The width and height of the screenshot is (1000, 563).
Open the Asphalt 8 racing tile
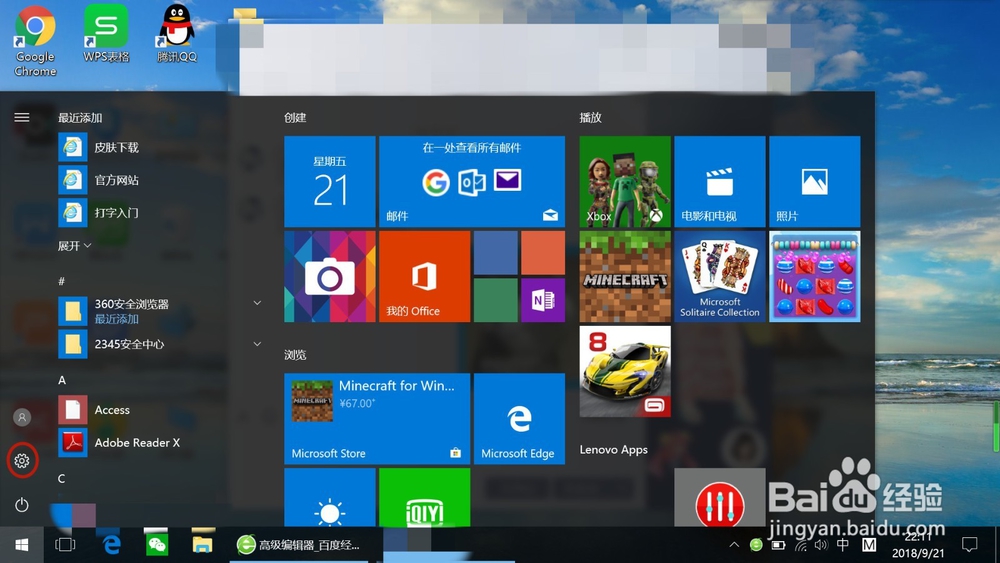pos(625,372)
